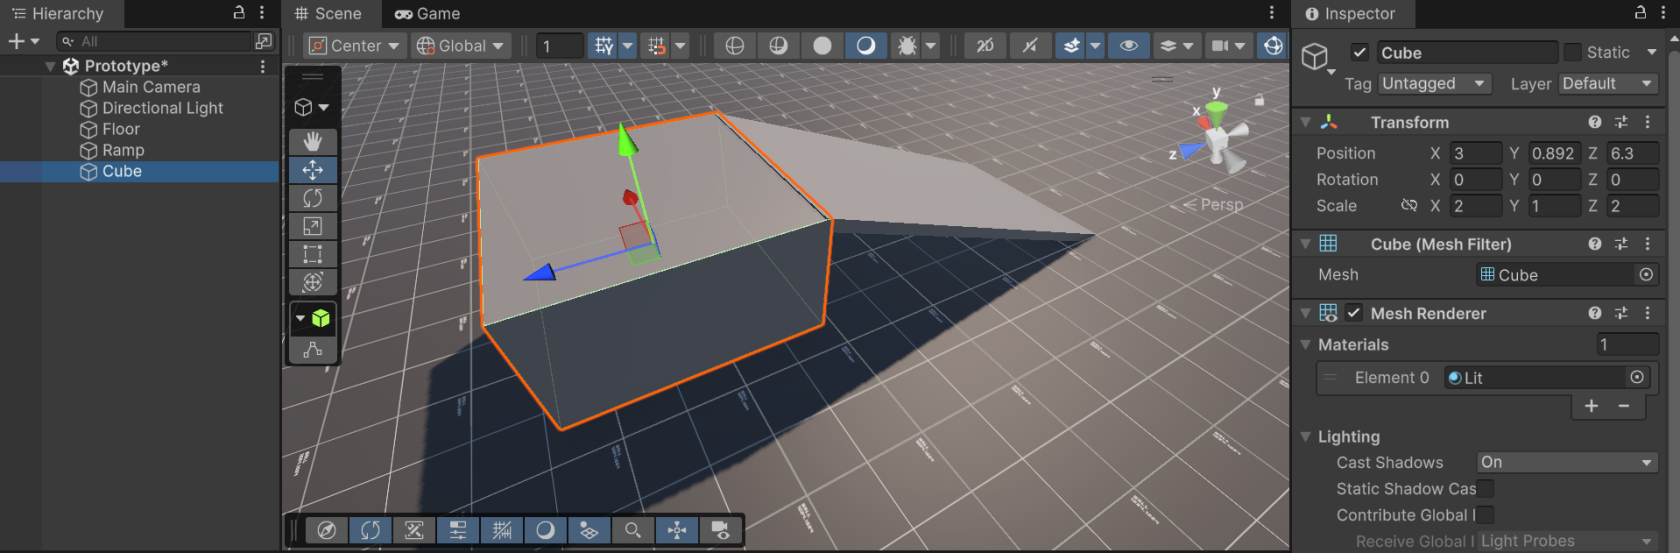Open the Scene view three-dot menu
The width and height of the screenshot is (1680, 553).
coord(1272,13)
